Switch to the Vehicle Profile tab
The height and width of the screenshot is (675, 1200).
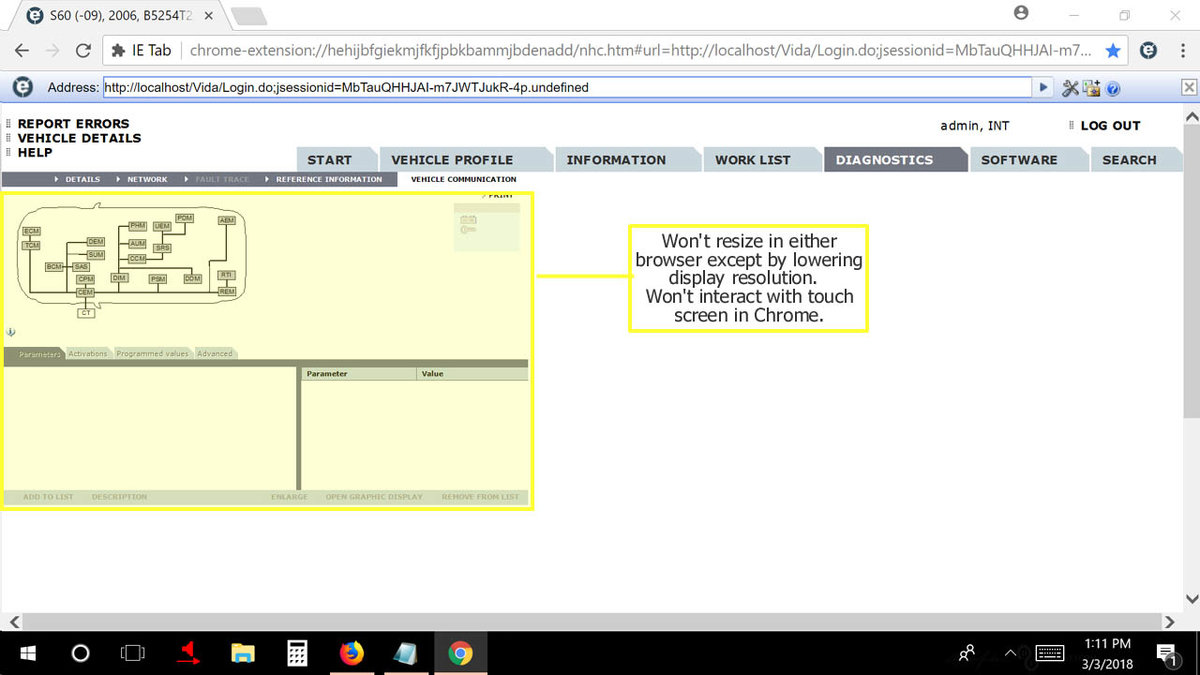451,160
